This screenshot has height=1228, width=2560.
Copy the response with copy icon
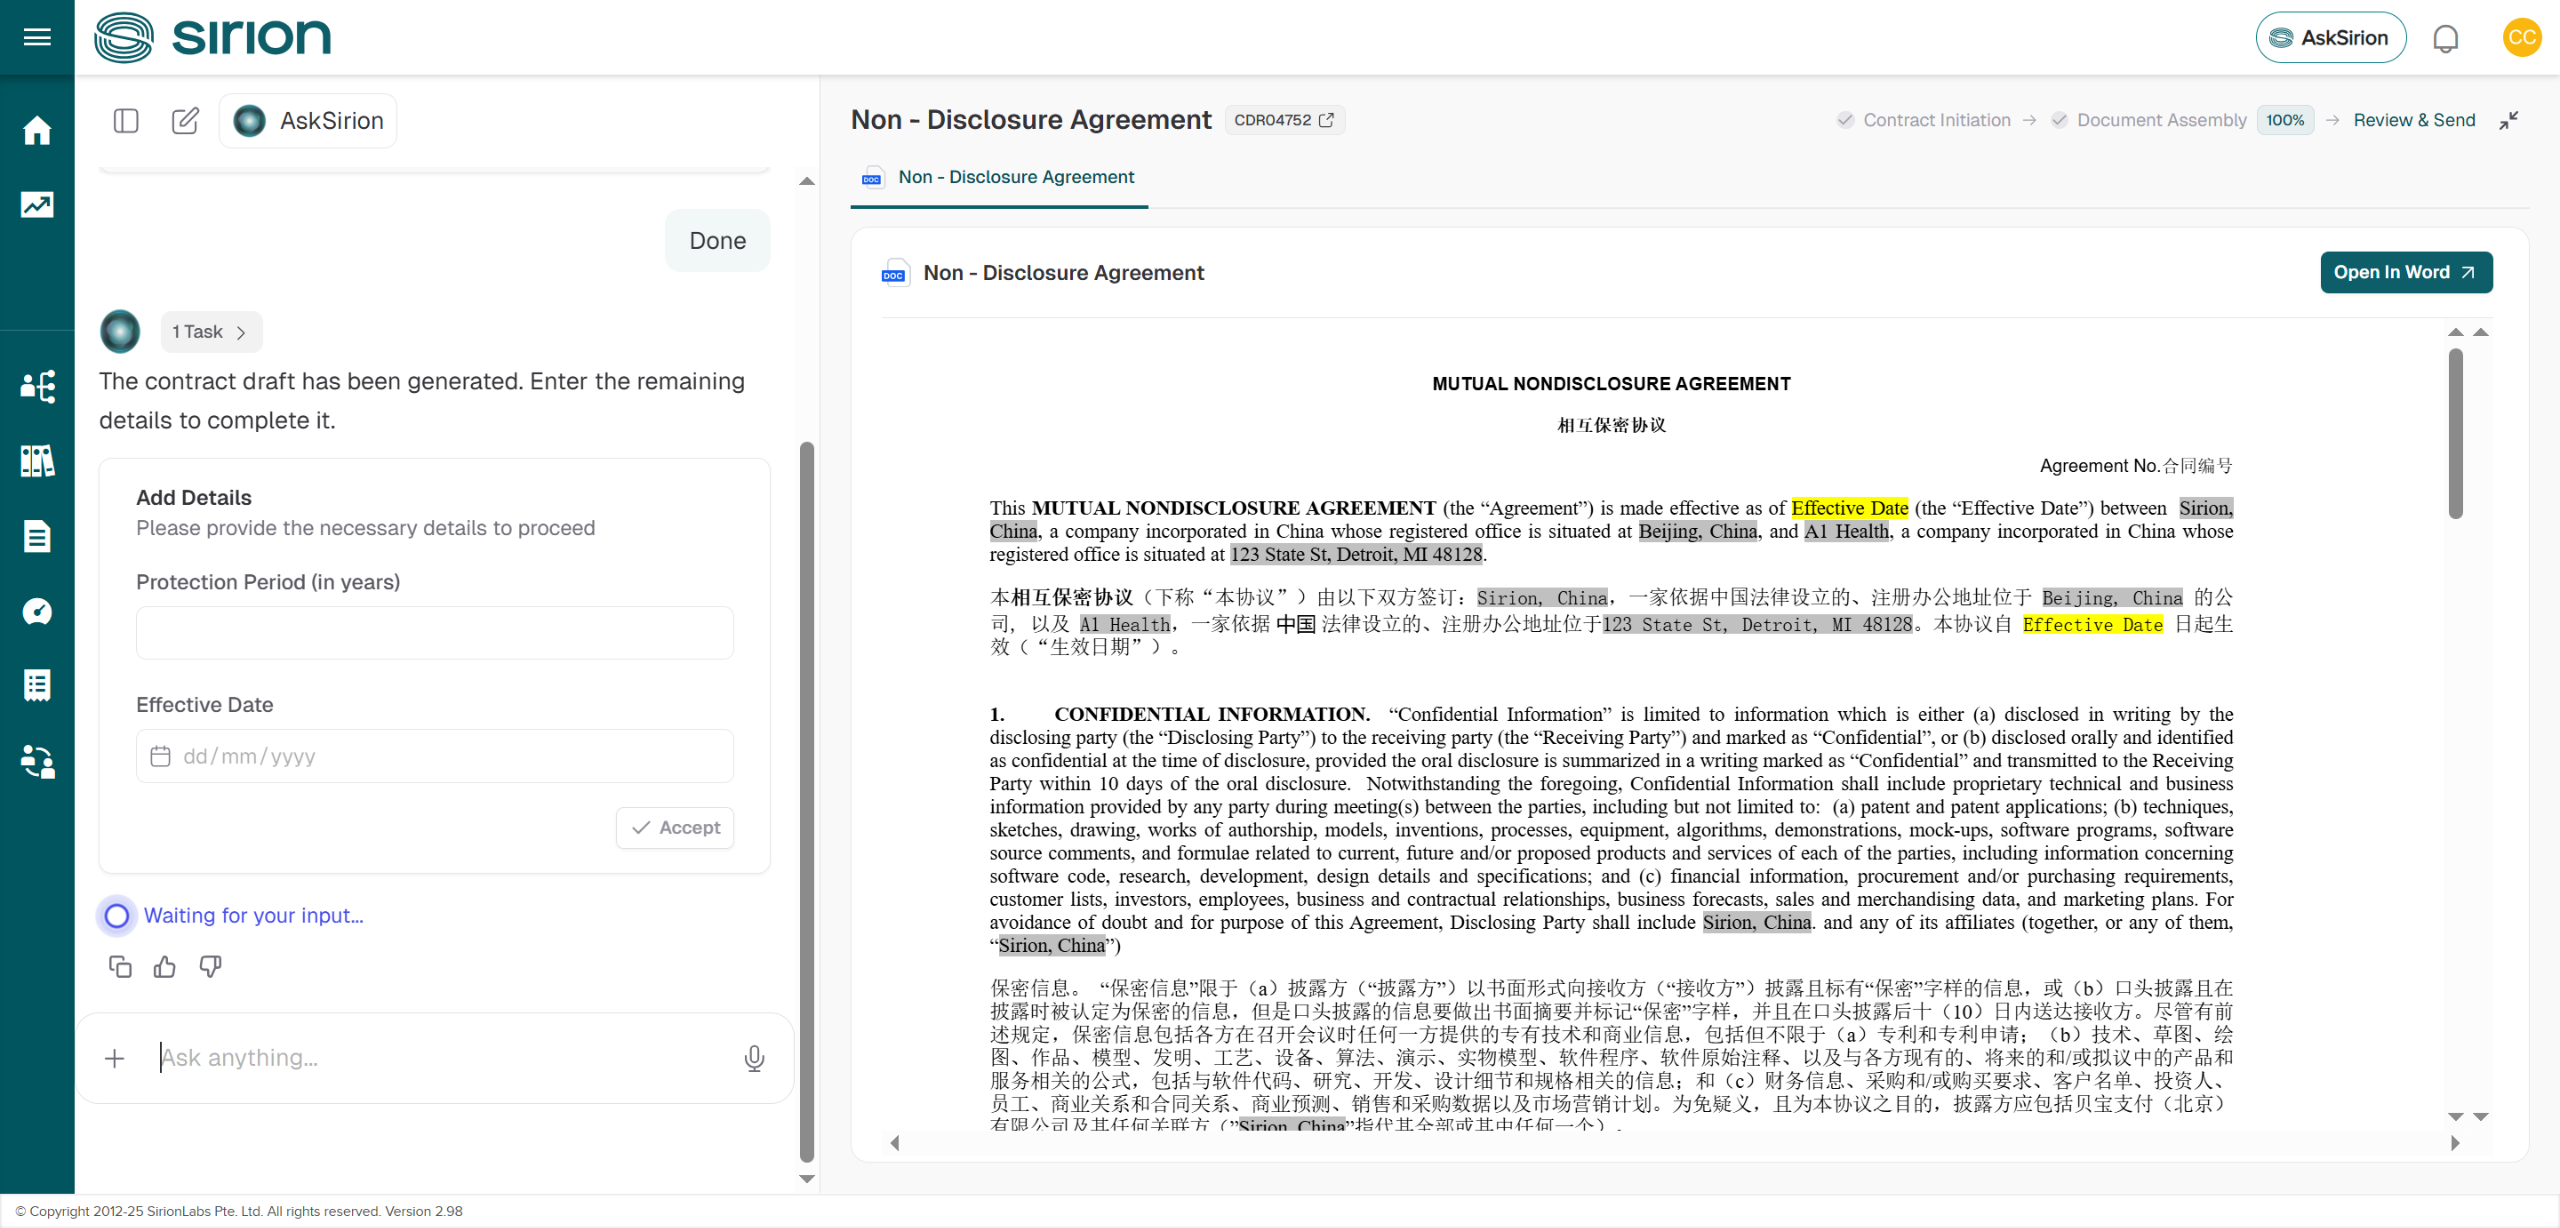coord(120,966)
